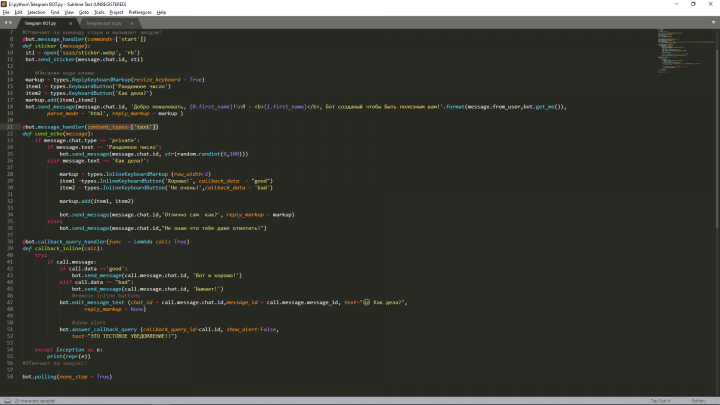Open the Preferences menu
Screen dimensions: 720x405
point(140,12)
